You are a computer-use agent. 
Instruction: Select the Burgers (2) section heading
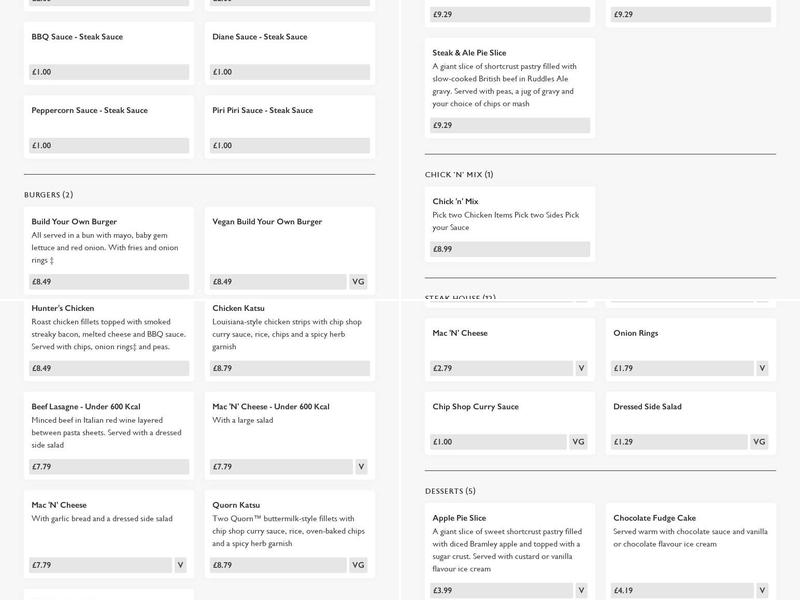click(48, 195)
